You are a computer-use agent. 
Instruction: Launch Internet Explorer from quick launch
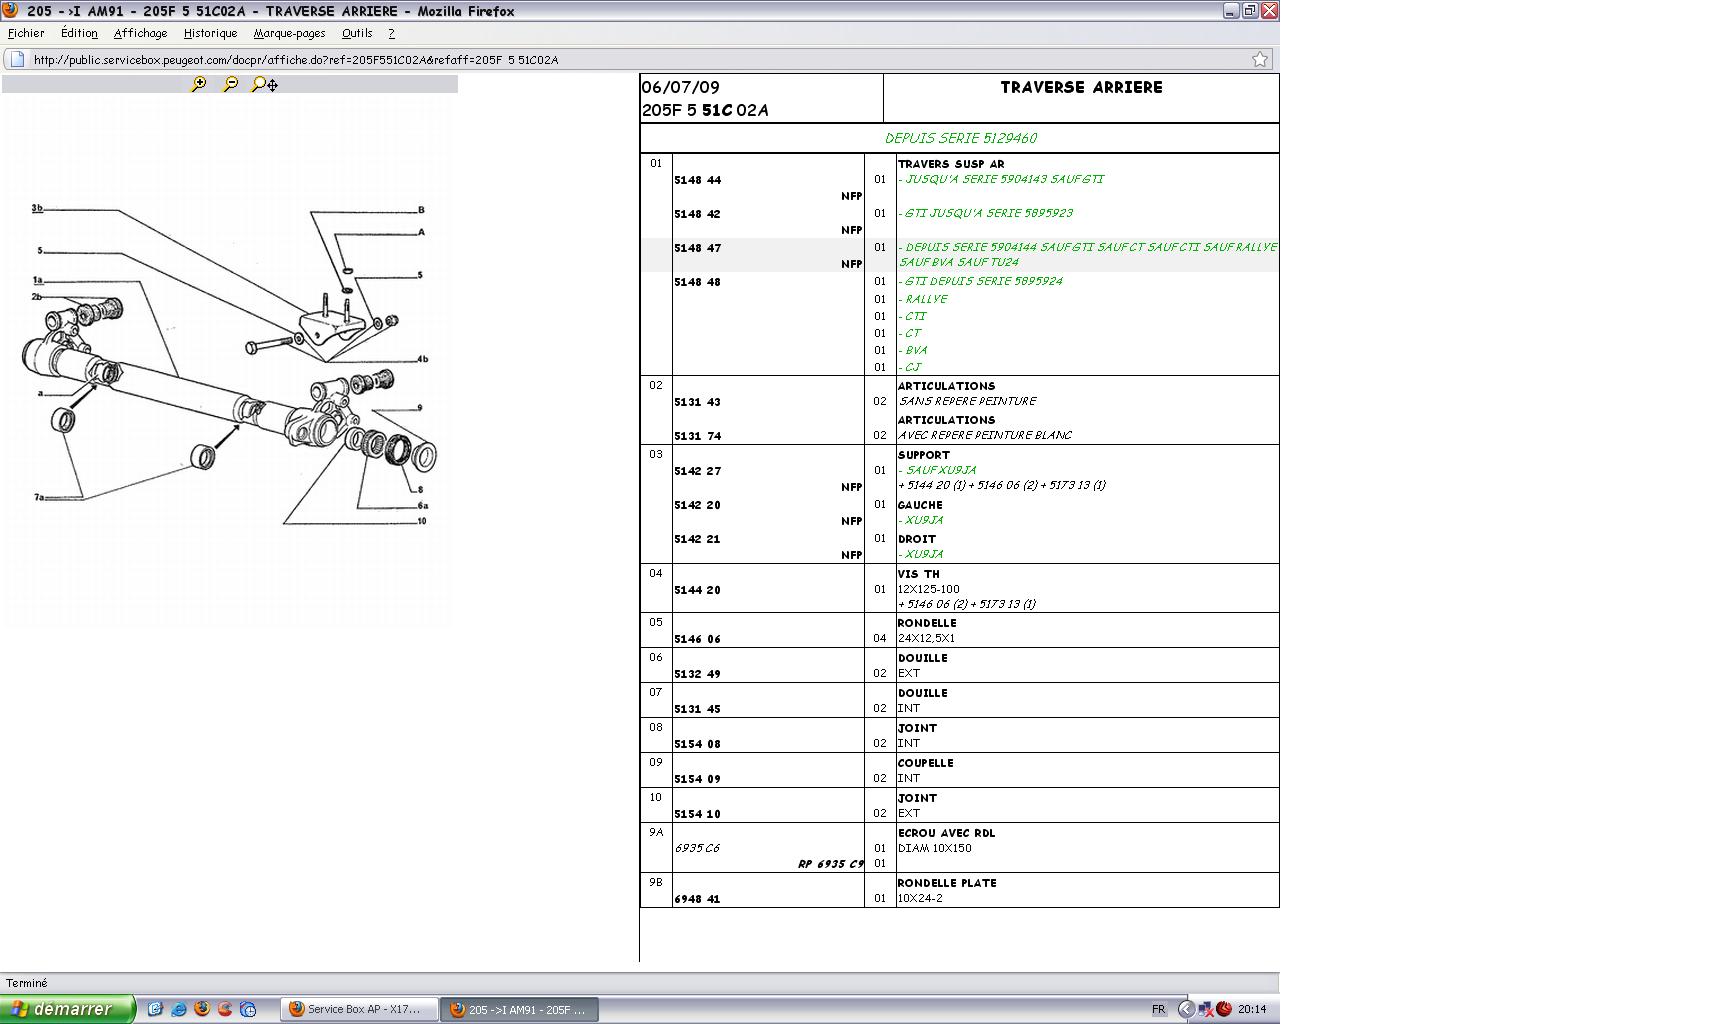pos(179,1009)
